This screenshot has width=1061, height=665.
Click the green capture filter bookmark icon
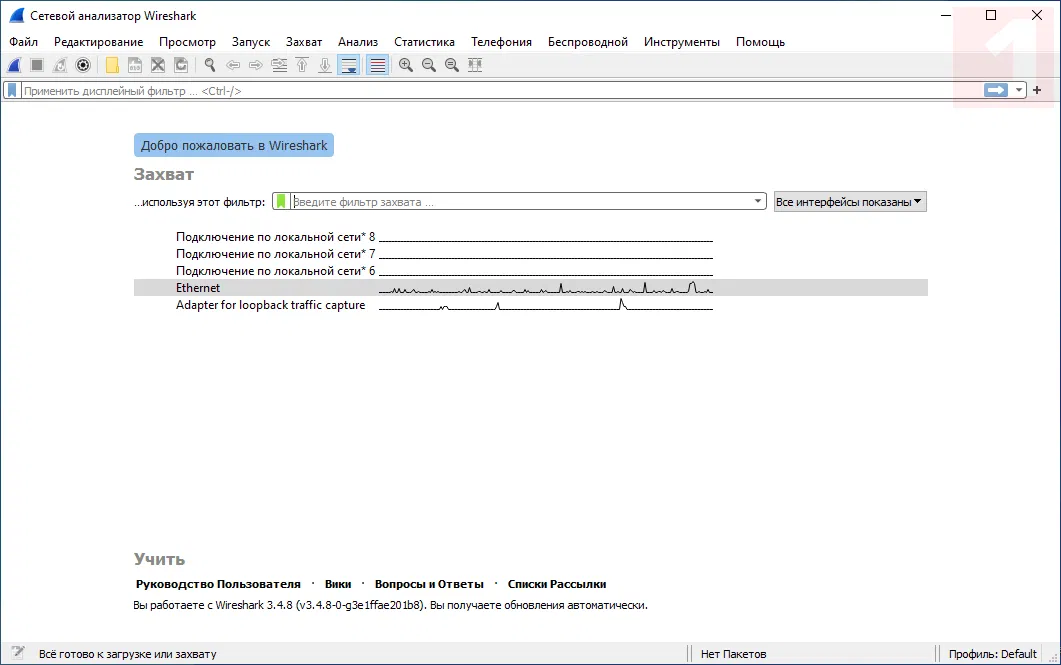point(281,202)
